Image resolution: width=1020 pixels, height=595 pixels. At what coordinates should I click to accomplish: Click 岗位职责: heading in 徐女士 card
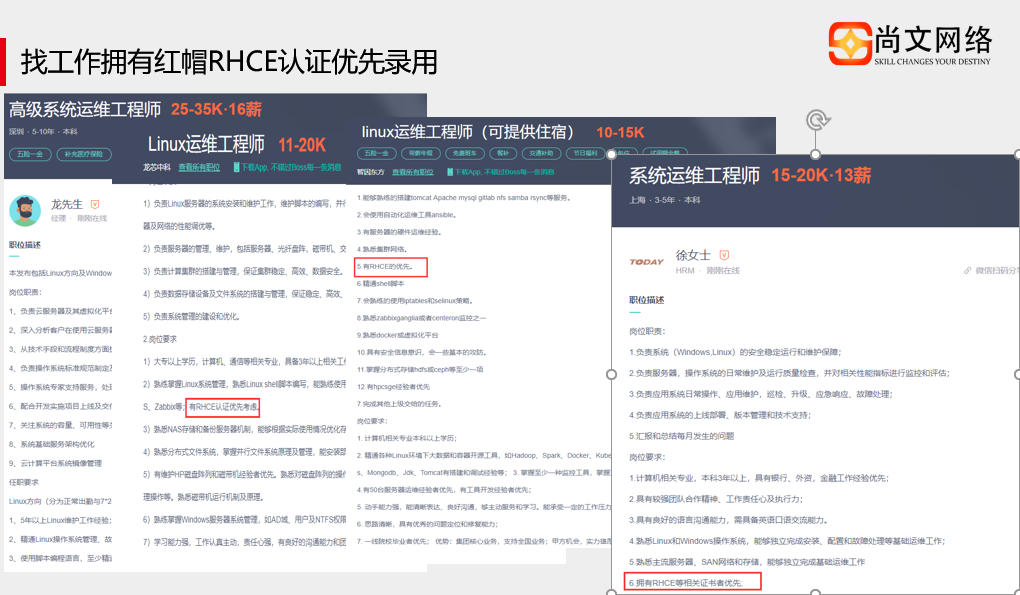[x=647, y=331]
